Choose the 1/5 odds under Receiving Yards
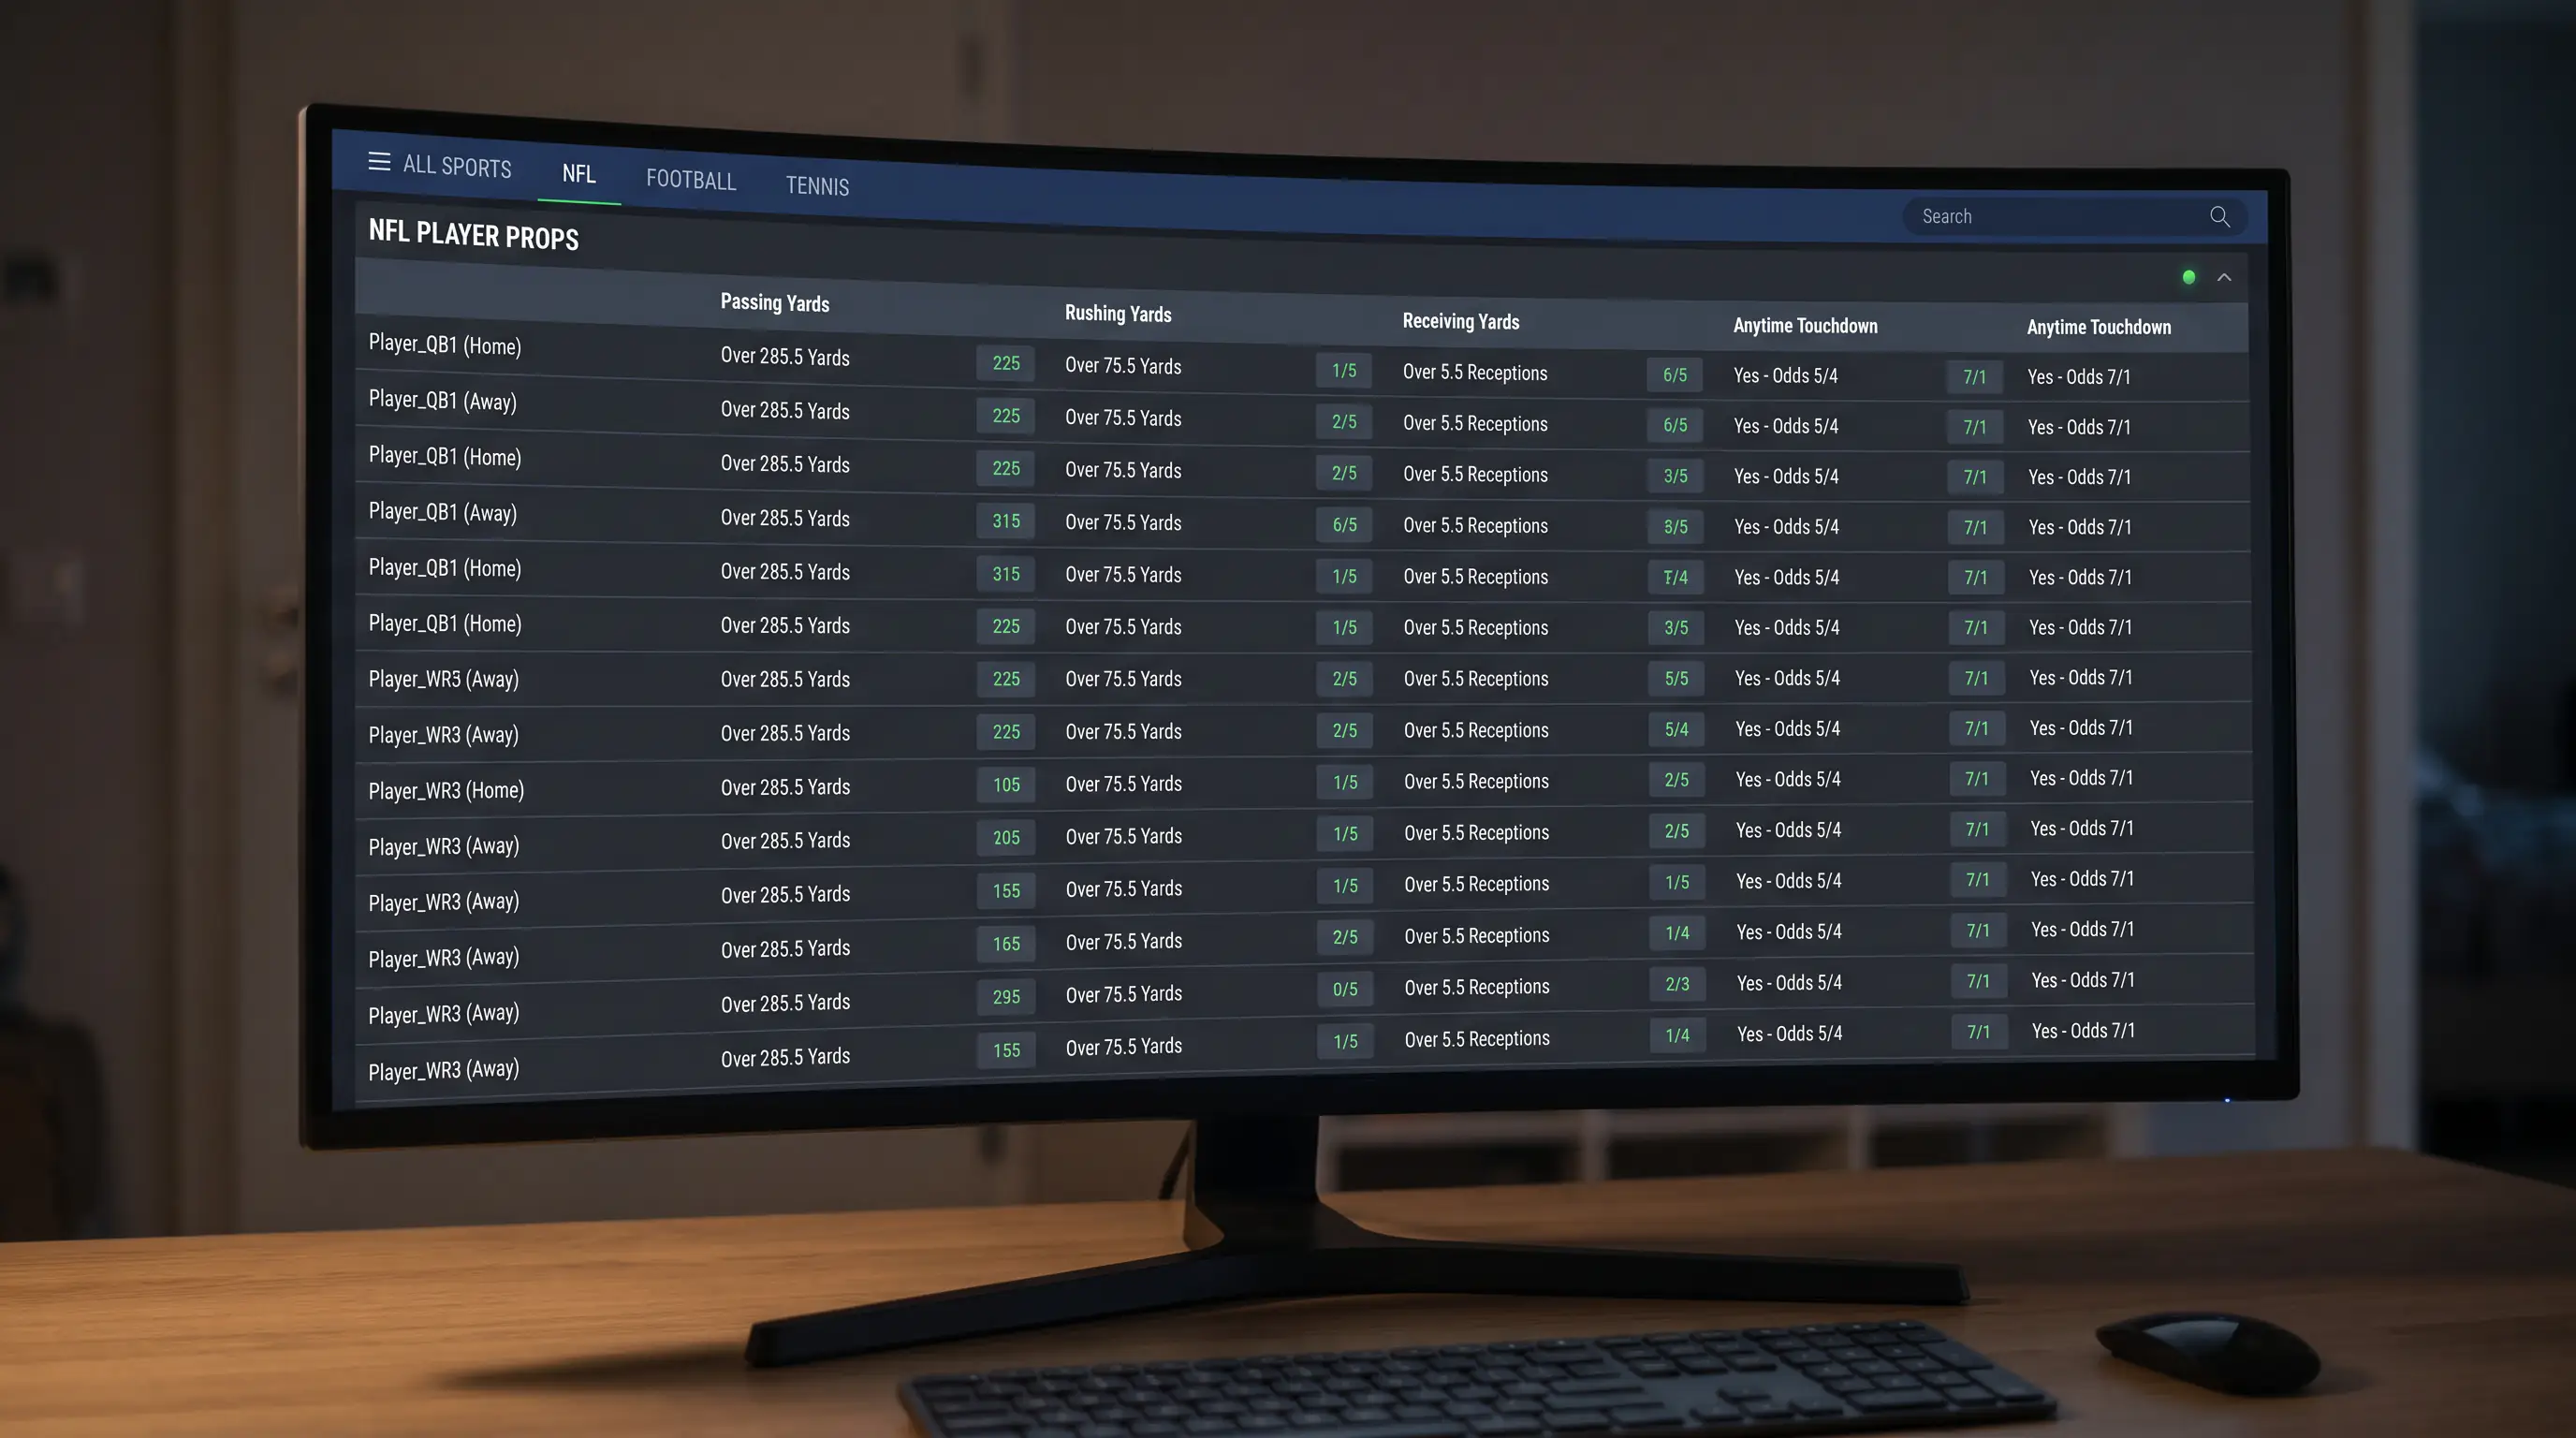This screenshot has width=2576, height=1438. [x=1677, y=882]
